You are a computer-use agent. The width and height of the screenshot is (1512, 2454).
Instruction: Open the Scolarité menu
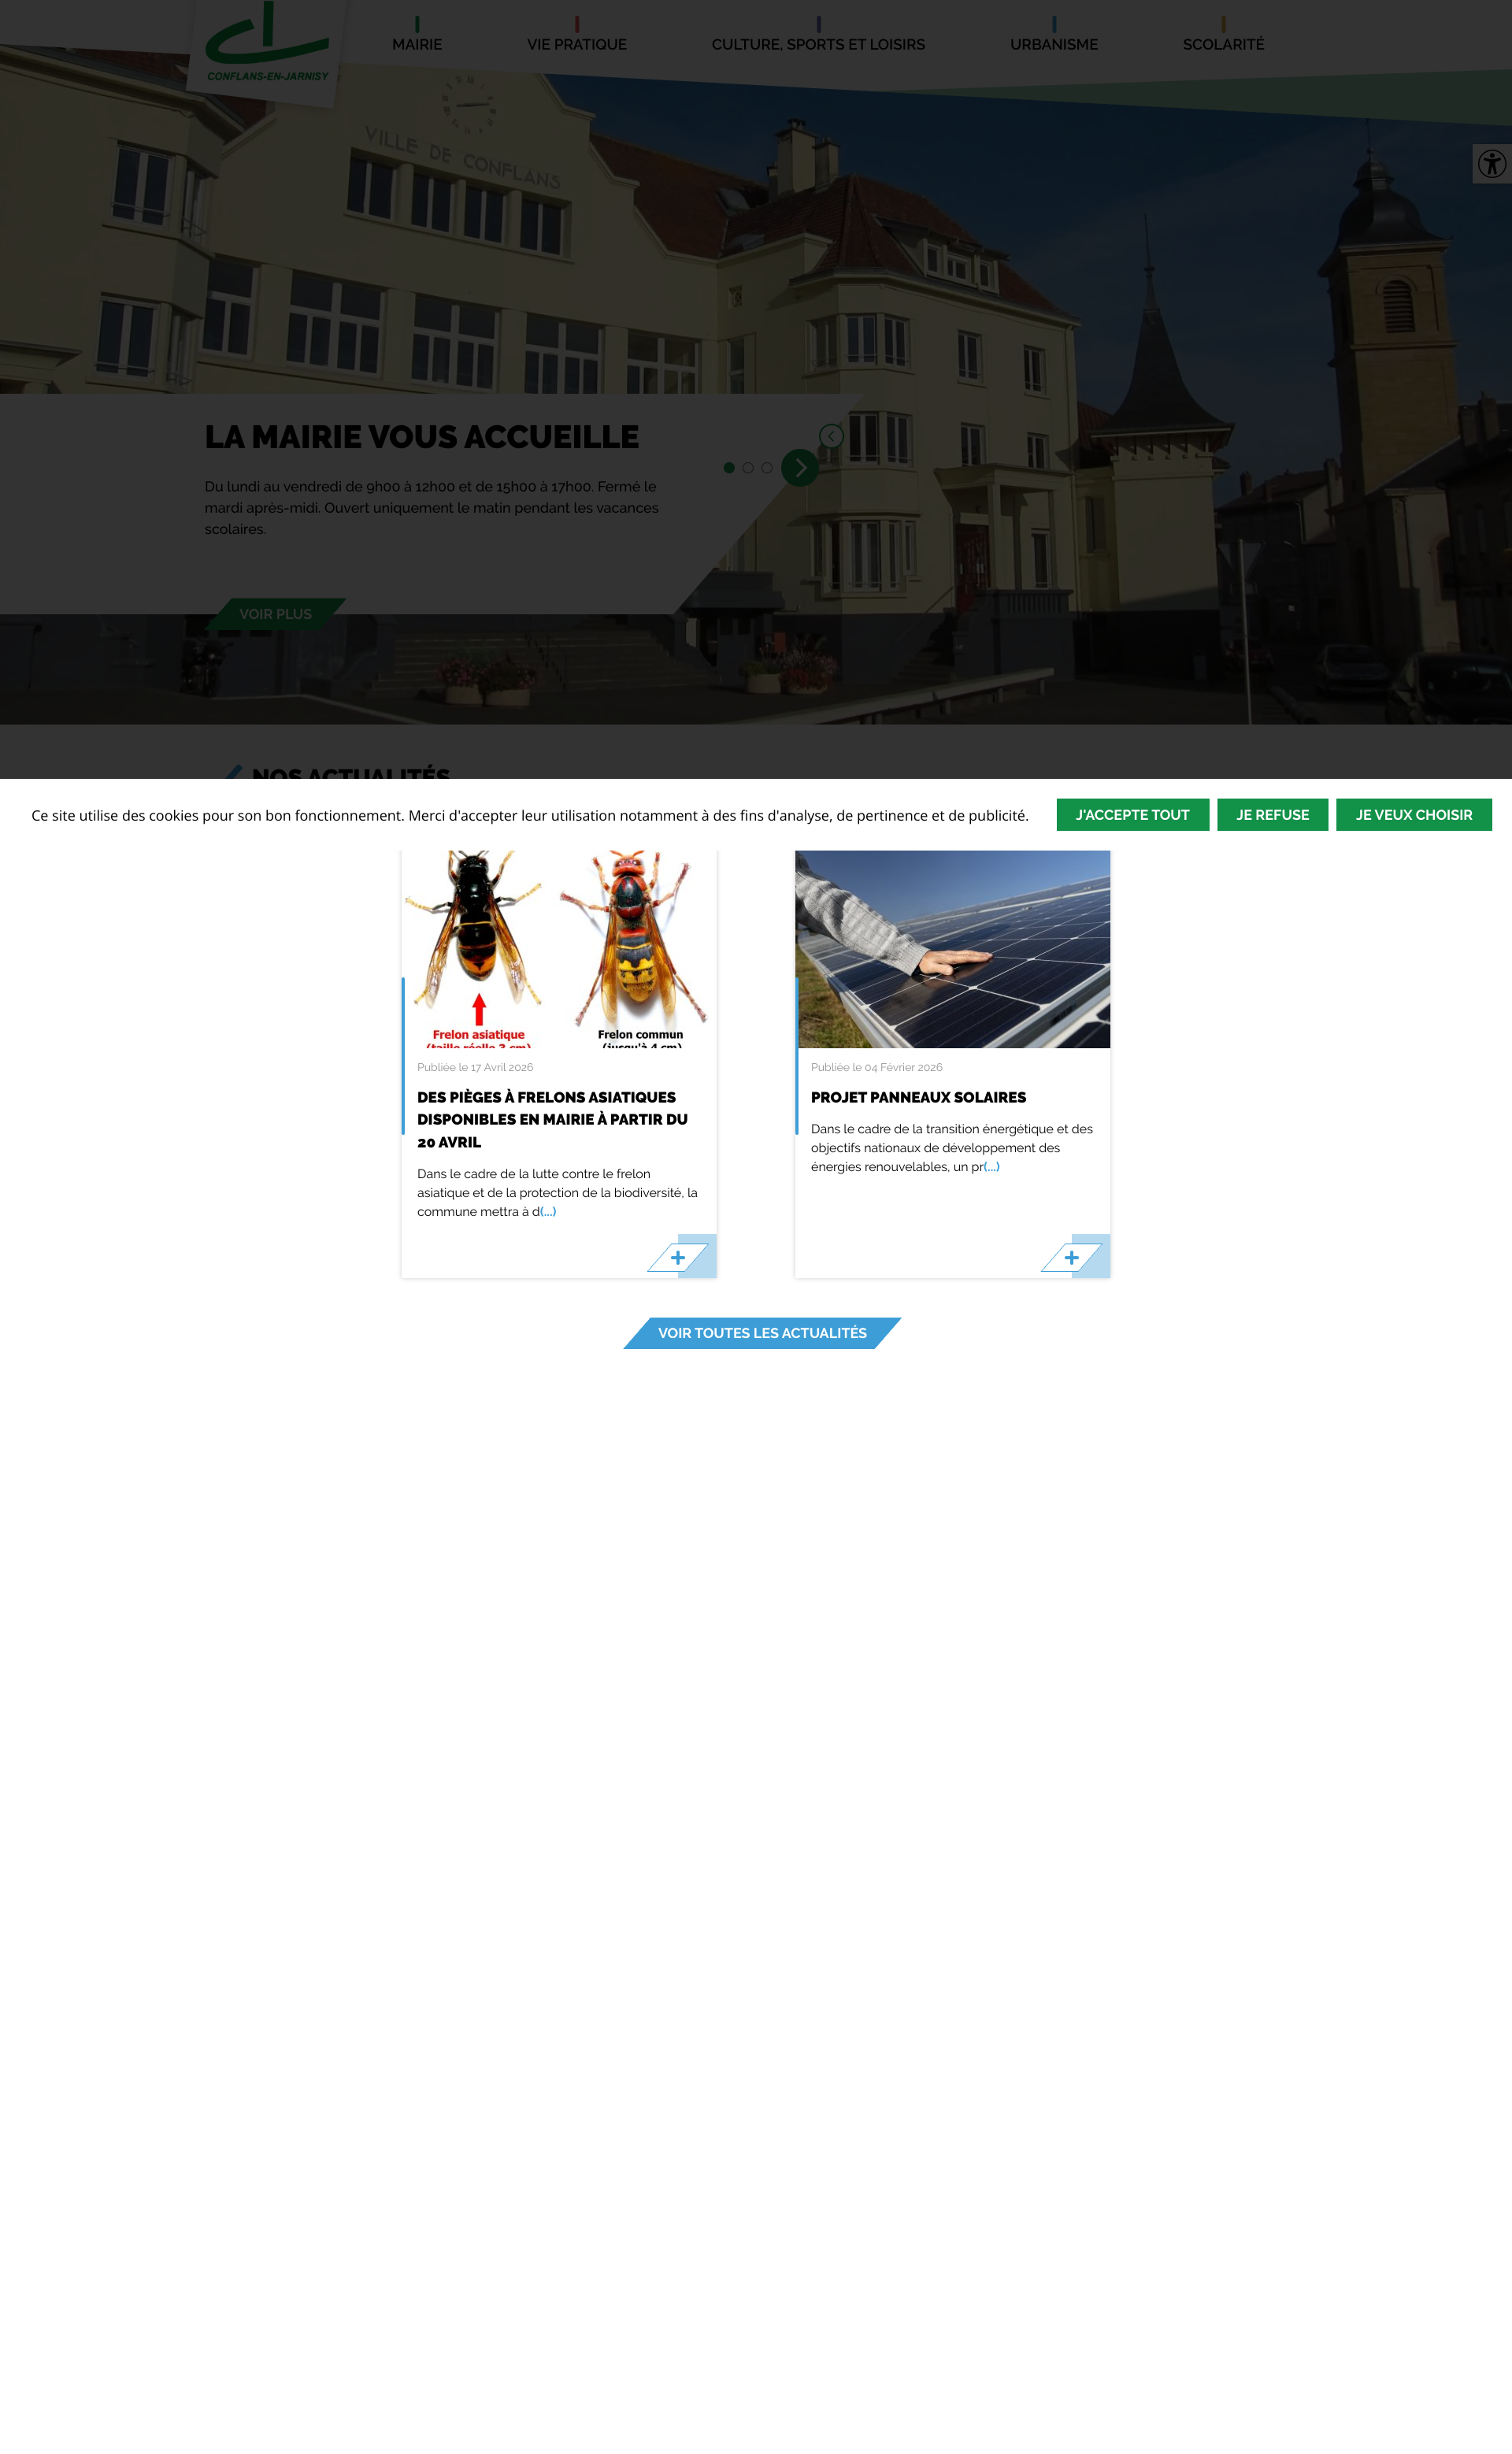(x=1223, y=44)
